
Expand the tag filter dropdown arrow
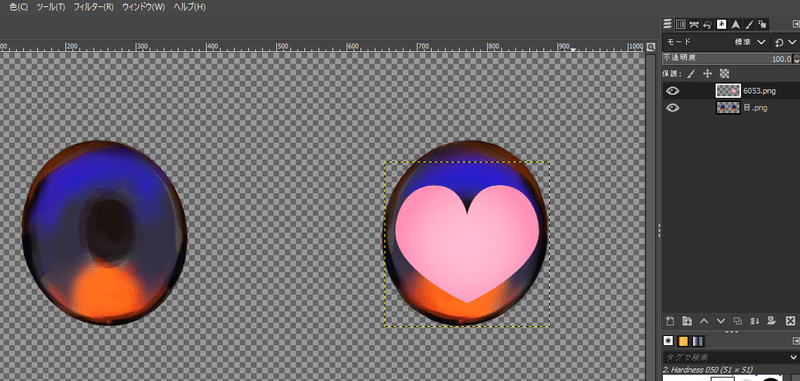point(793,357)
